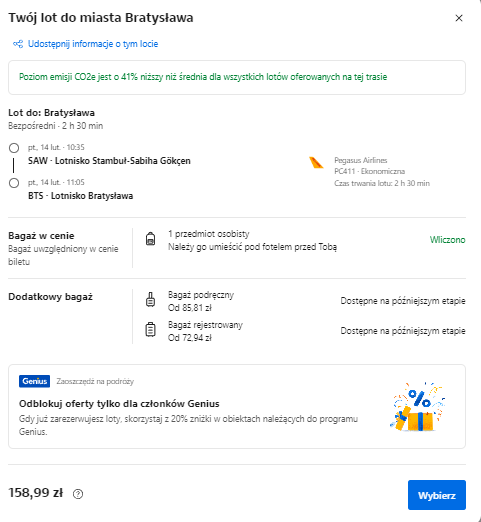The width and height of the screenshot is (481, 522).
Task: Click the share icon beside Udostępnij
Action: 18,44
